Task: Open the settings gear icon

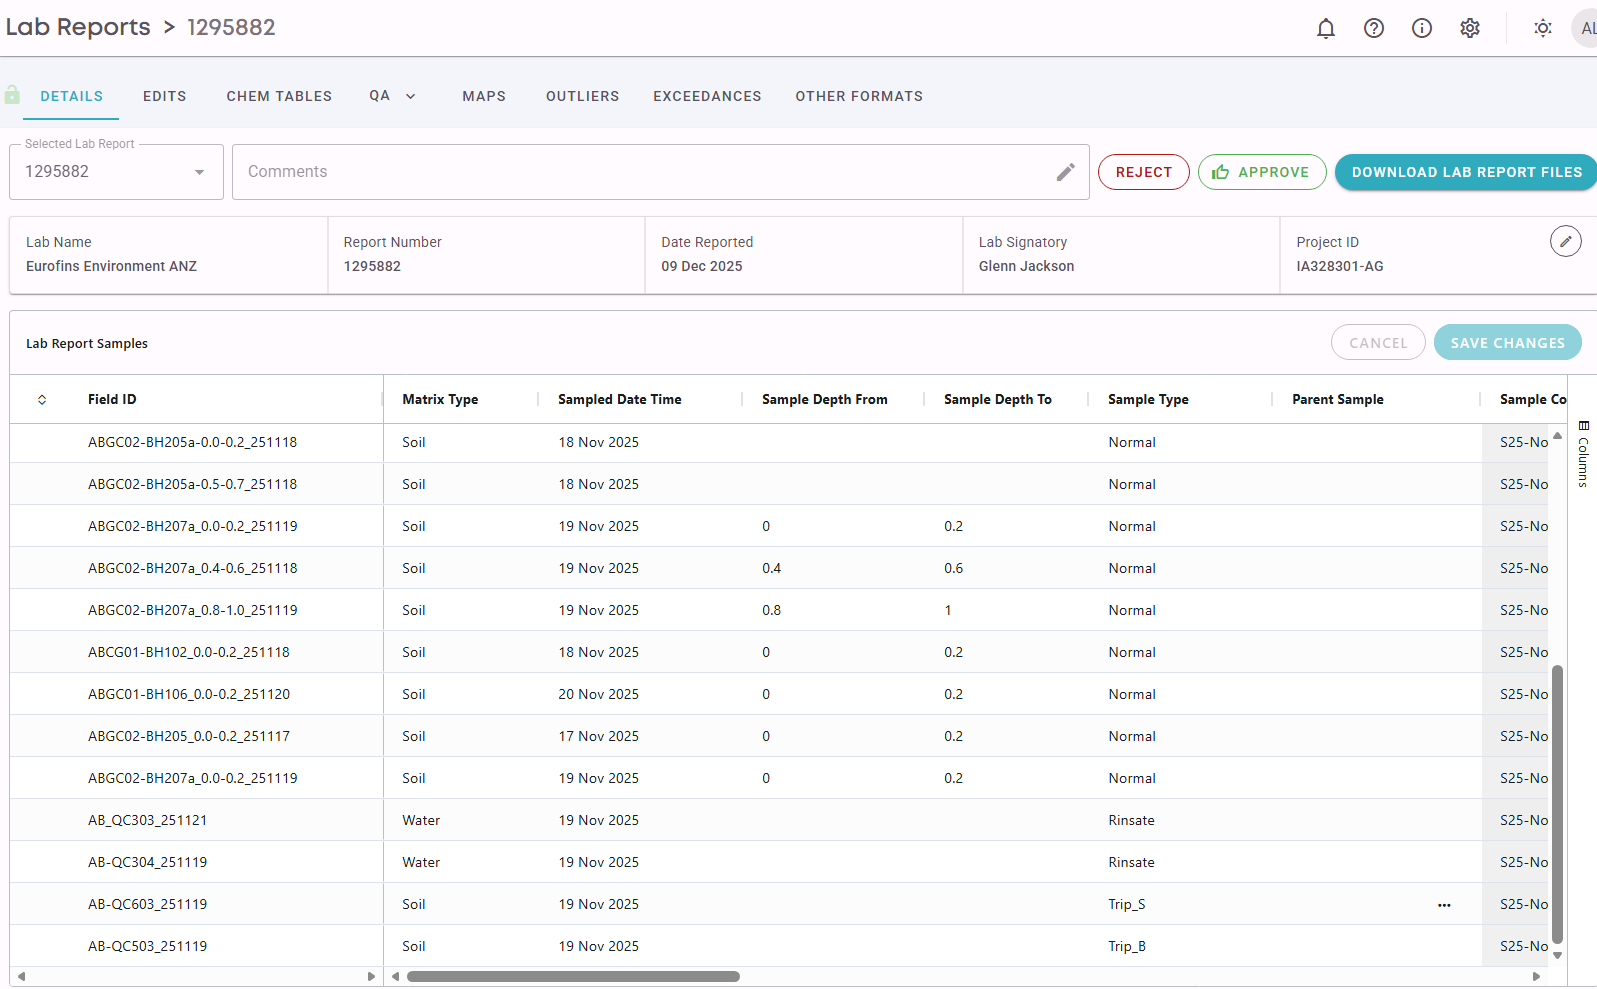Action: [x=1470, y=28]
